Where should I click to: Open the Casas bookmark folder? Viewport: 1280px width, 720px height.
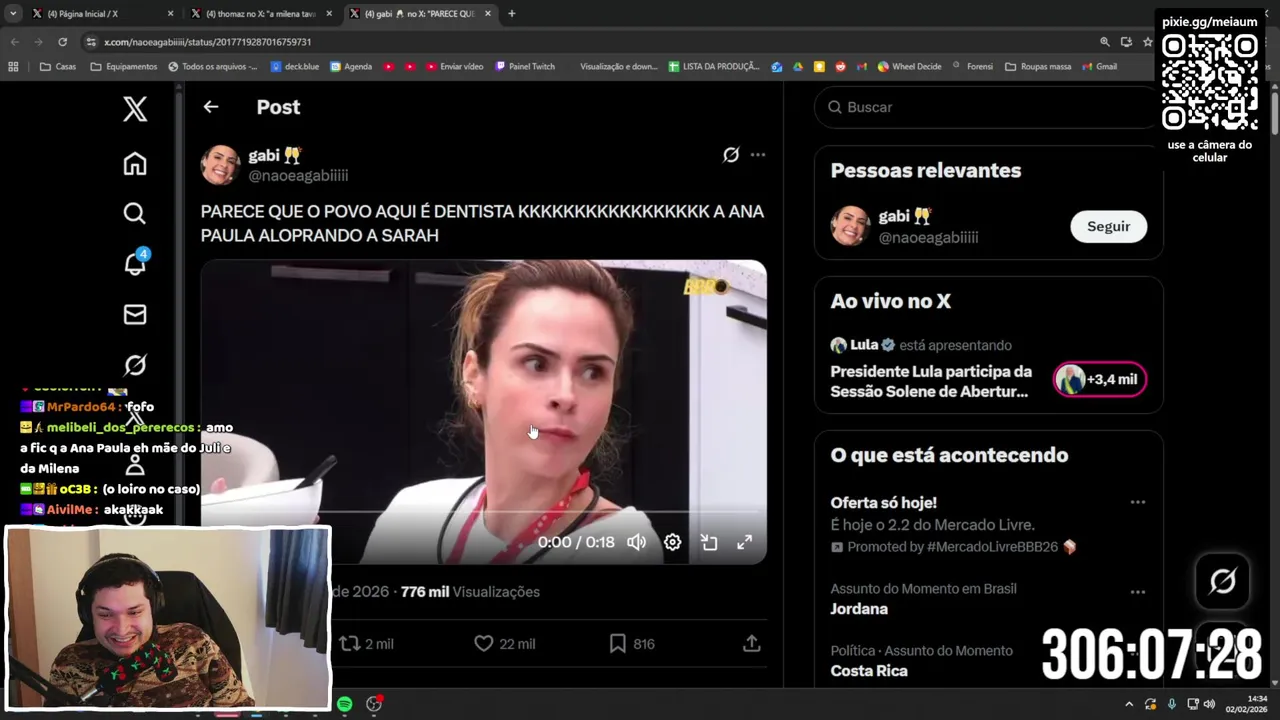58,67
